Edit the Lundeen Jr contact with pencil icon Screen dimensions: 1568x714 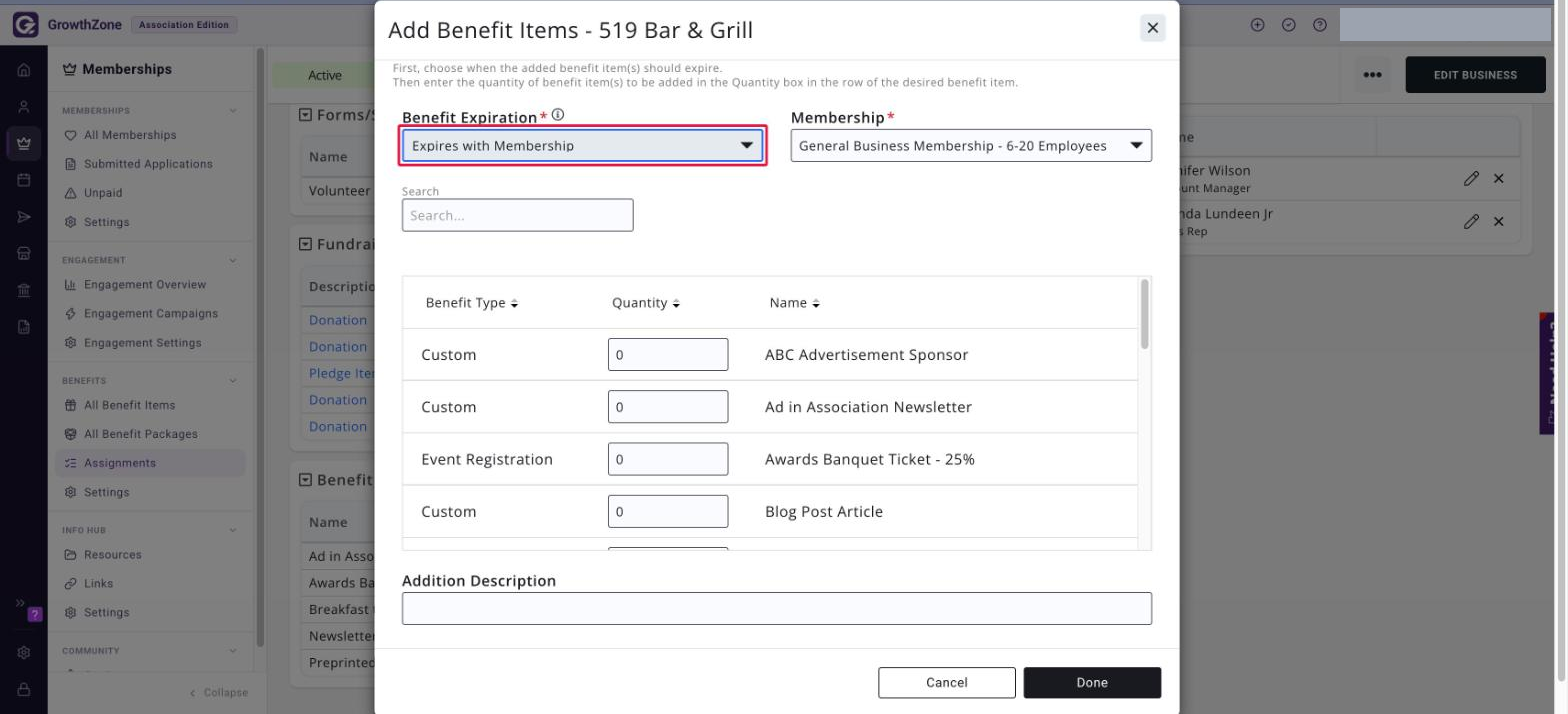[1471, 221]
